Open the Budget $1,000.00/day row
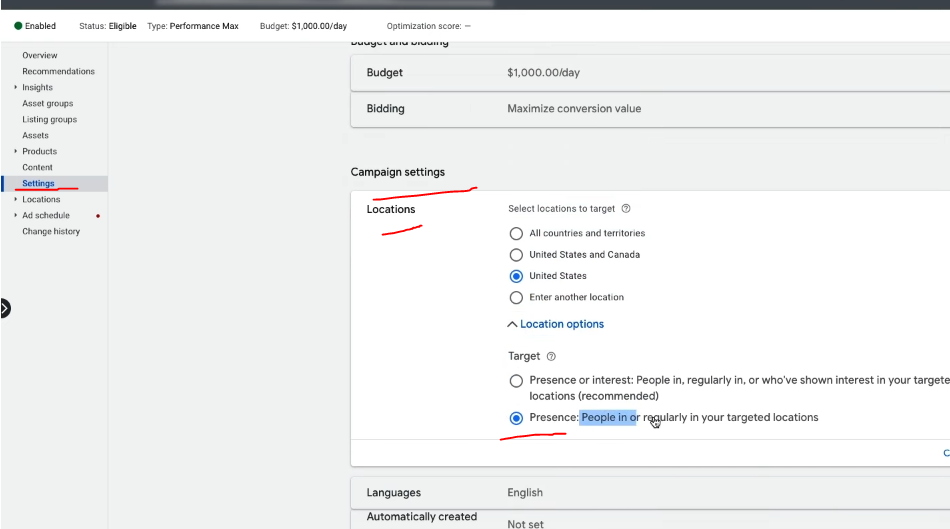This screenshot has width=950, height=529. click(648, 73)
